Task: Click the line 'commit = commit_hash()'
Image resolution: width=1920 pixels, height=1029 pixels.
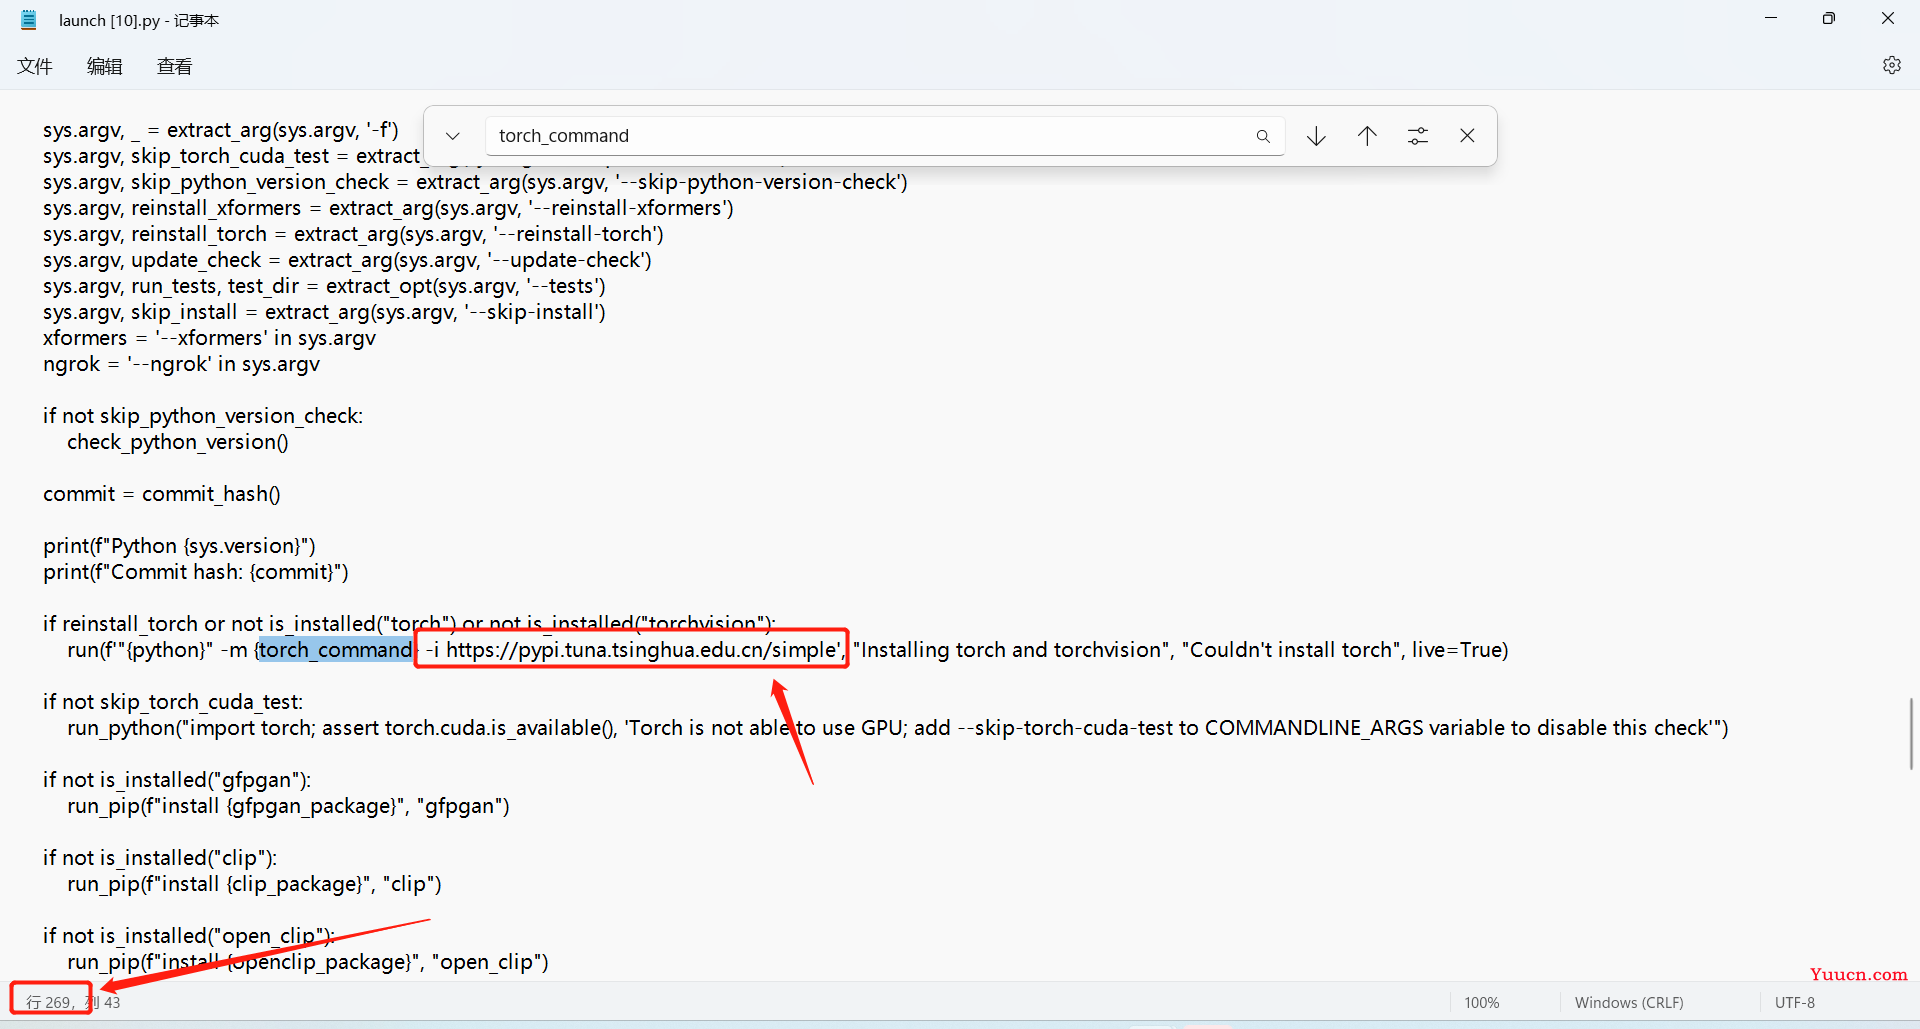Action: tap(162, 494)
